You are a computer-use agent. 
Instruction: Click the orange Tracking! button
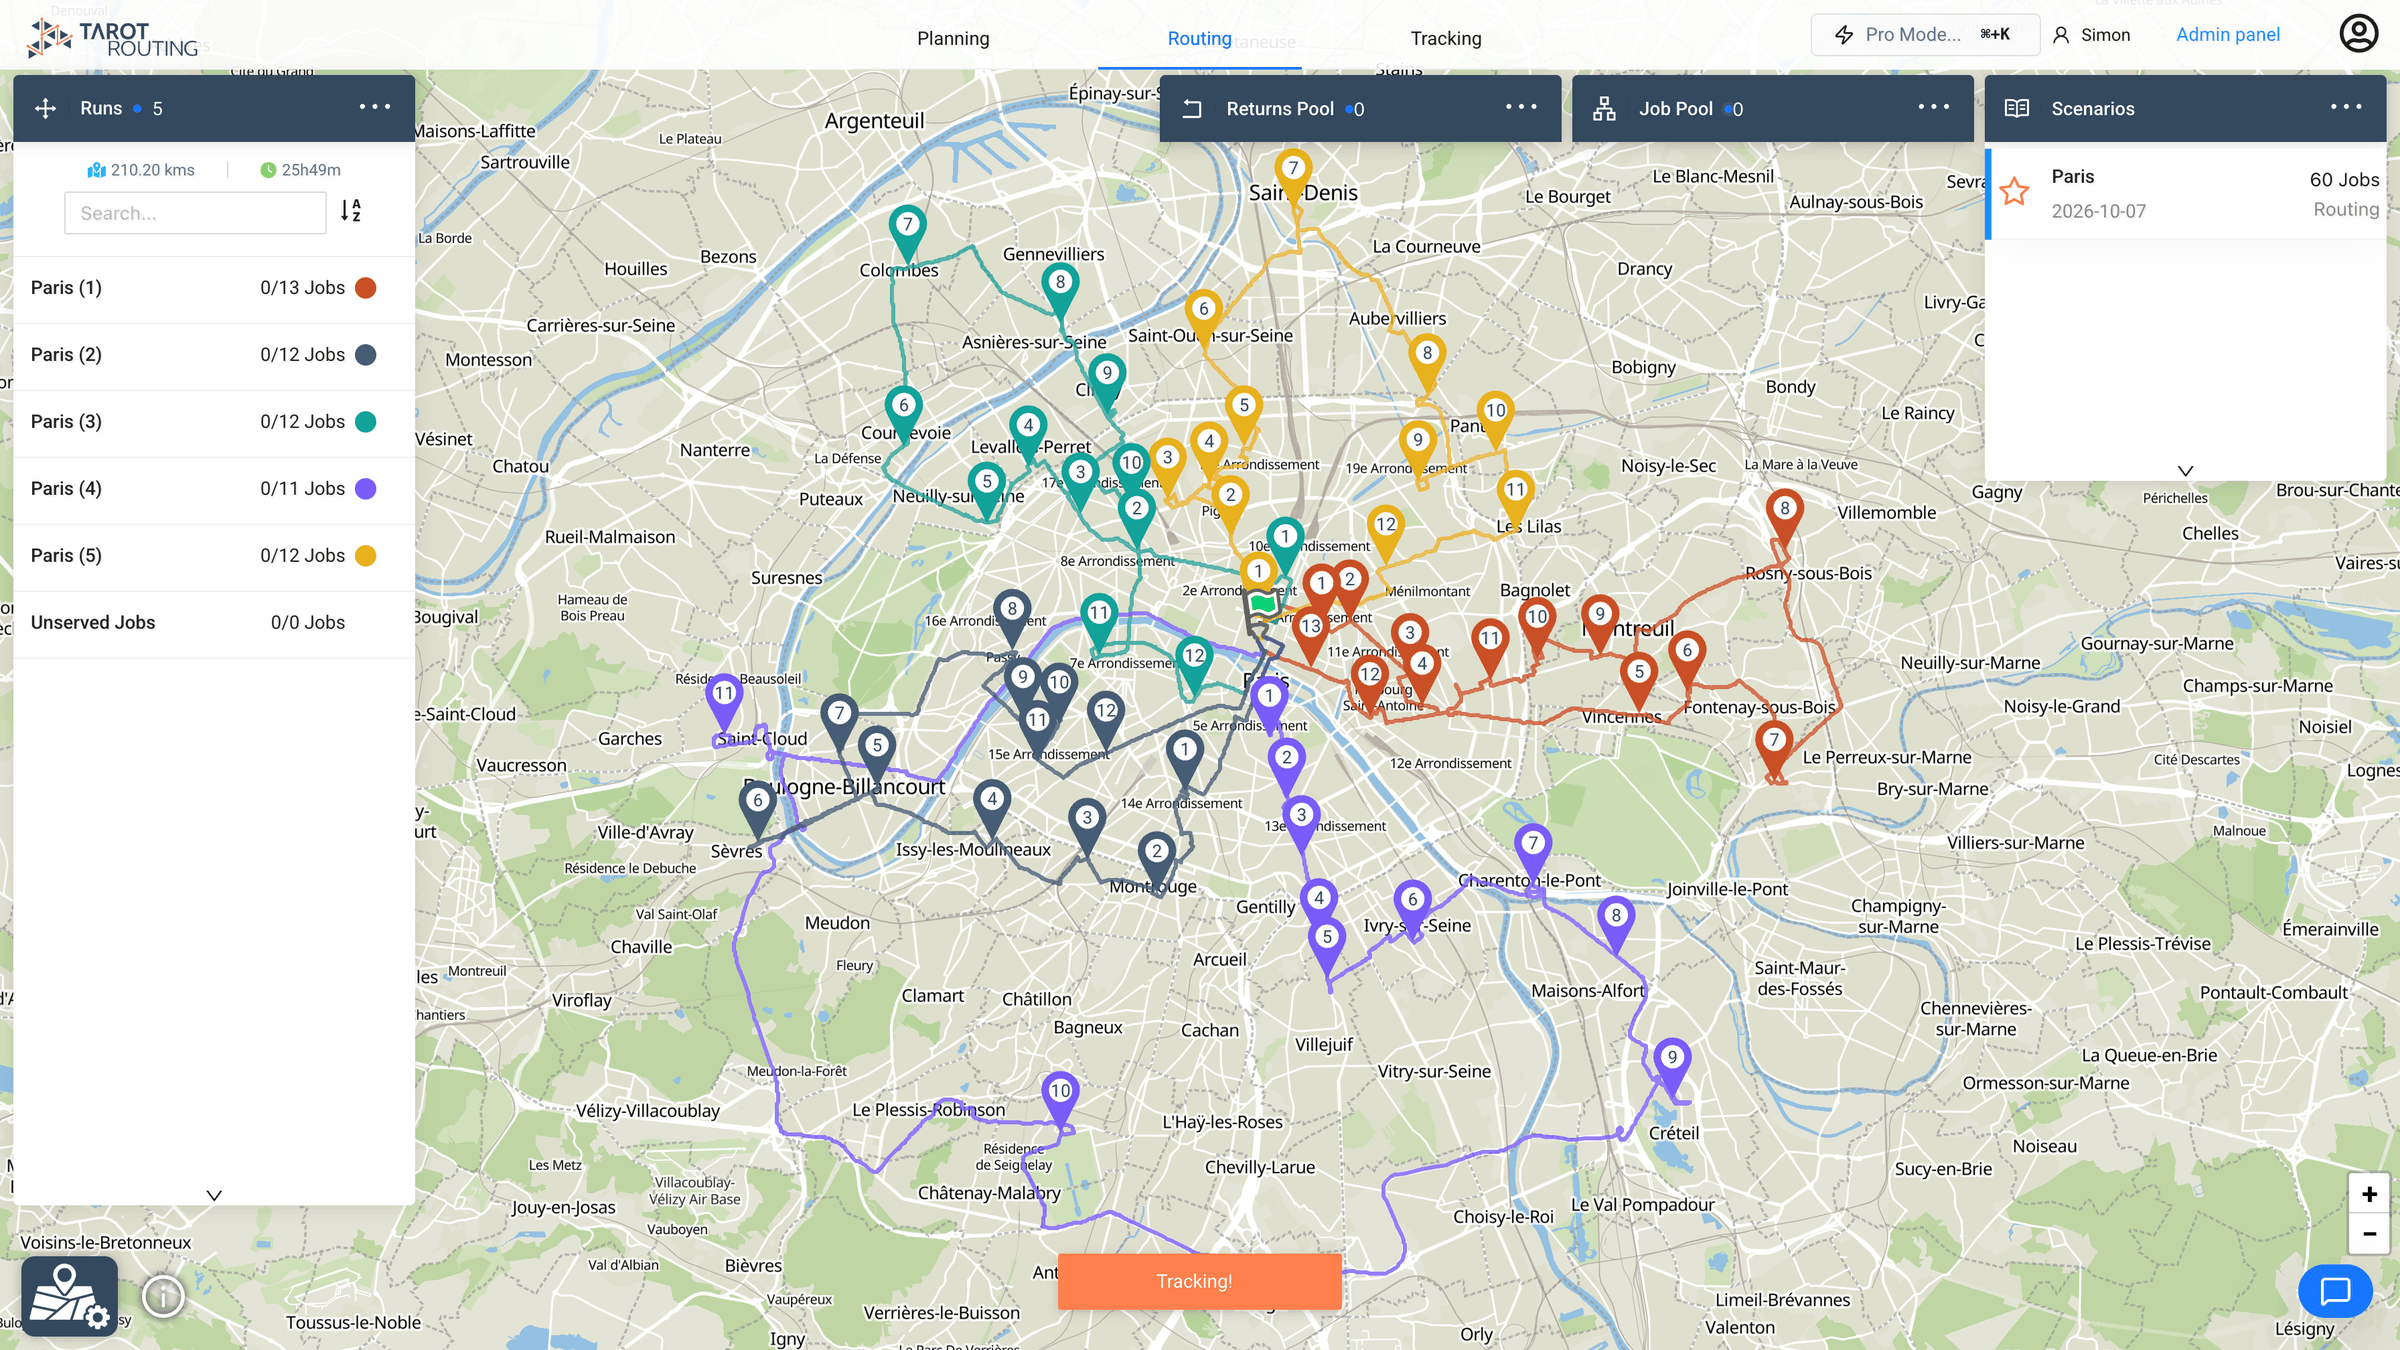coord(1199,1281)
